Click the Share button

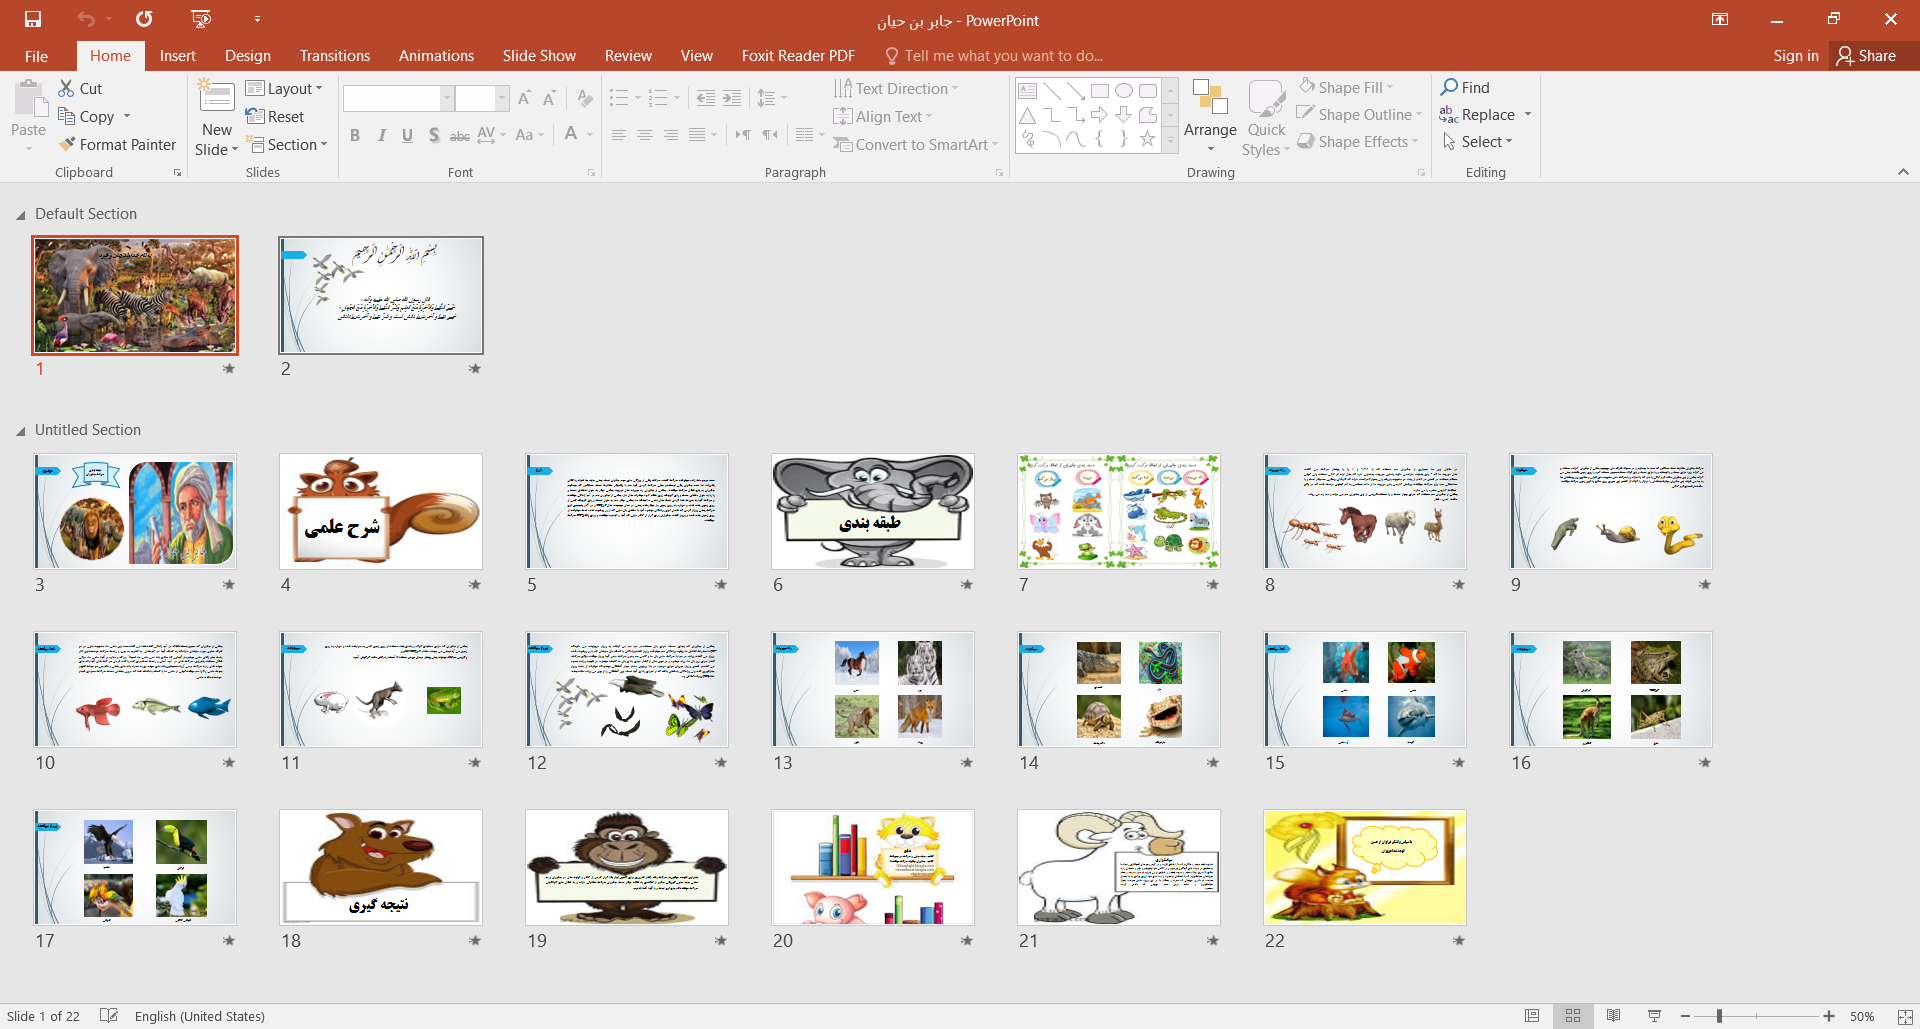[1867, 56]
